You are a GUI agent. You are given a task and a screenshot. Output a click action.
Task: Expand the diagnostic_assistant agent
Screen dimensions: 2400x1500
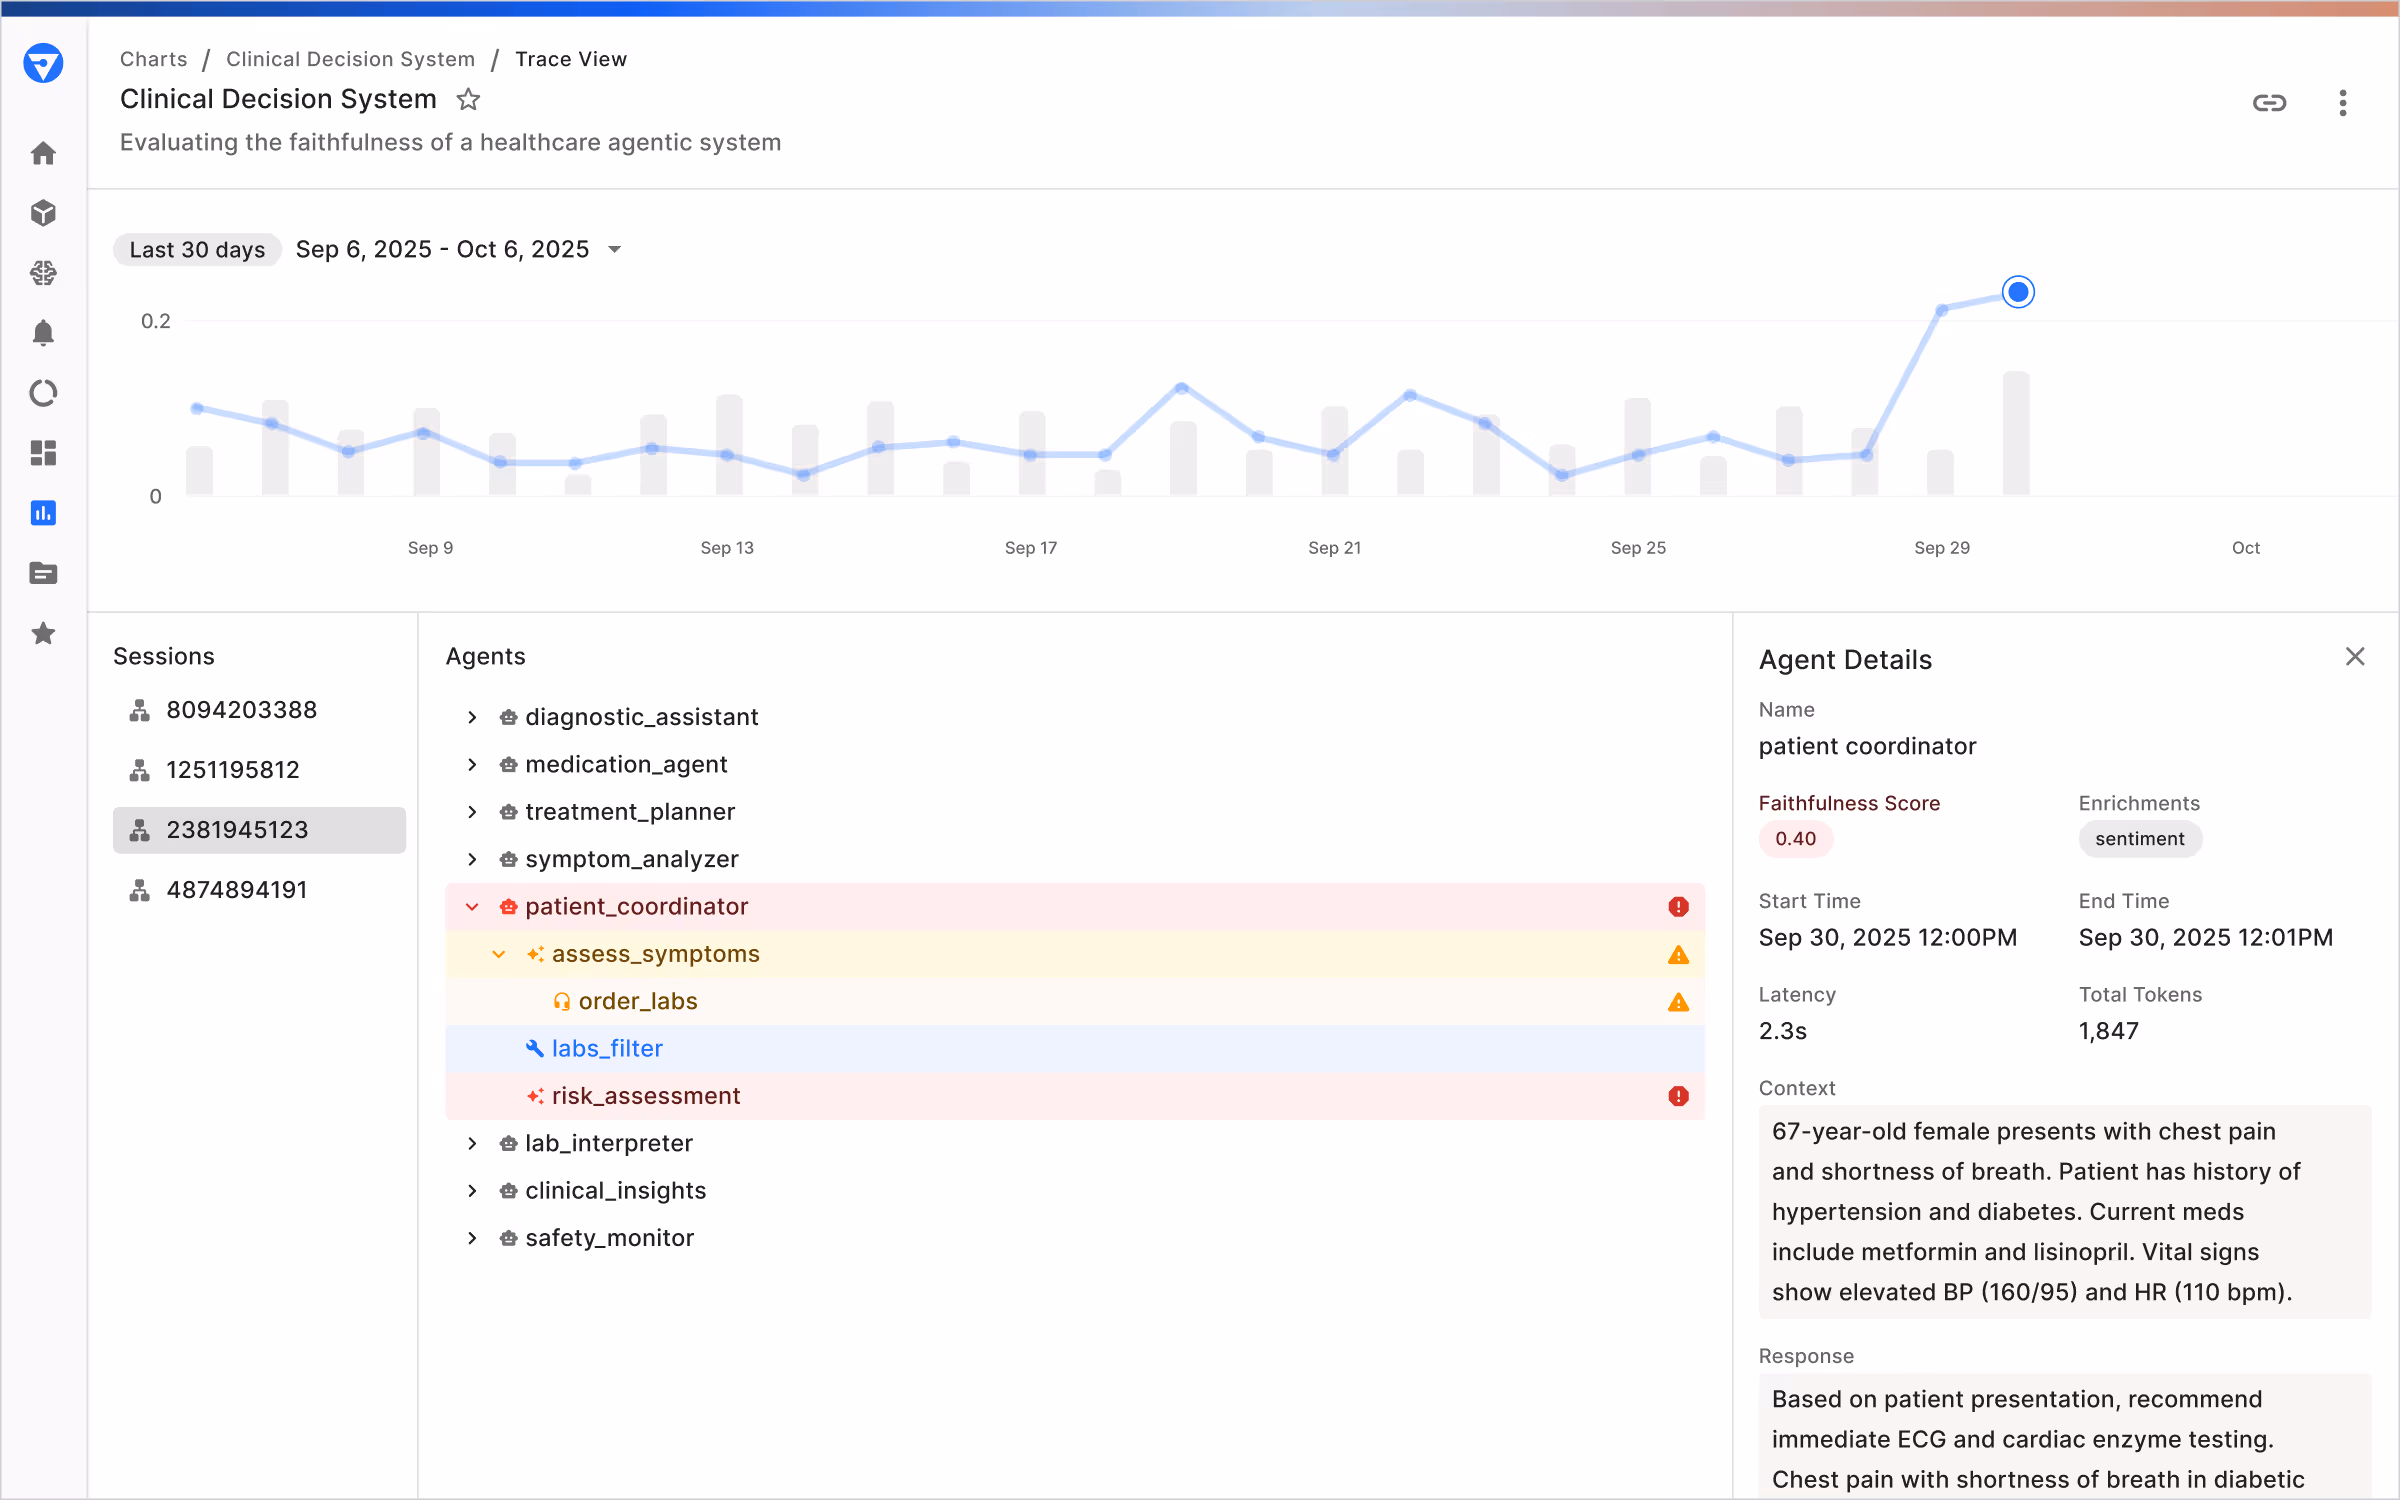[472, 717]
